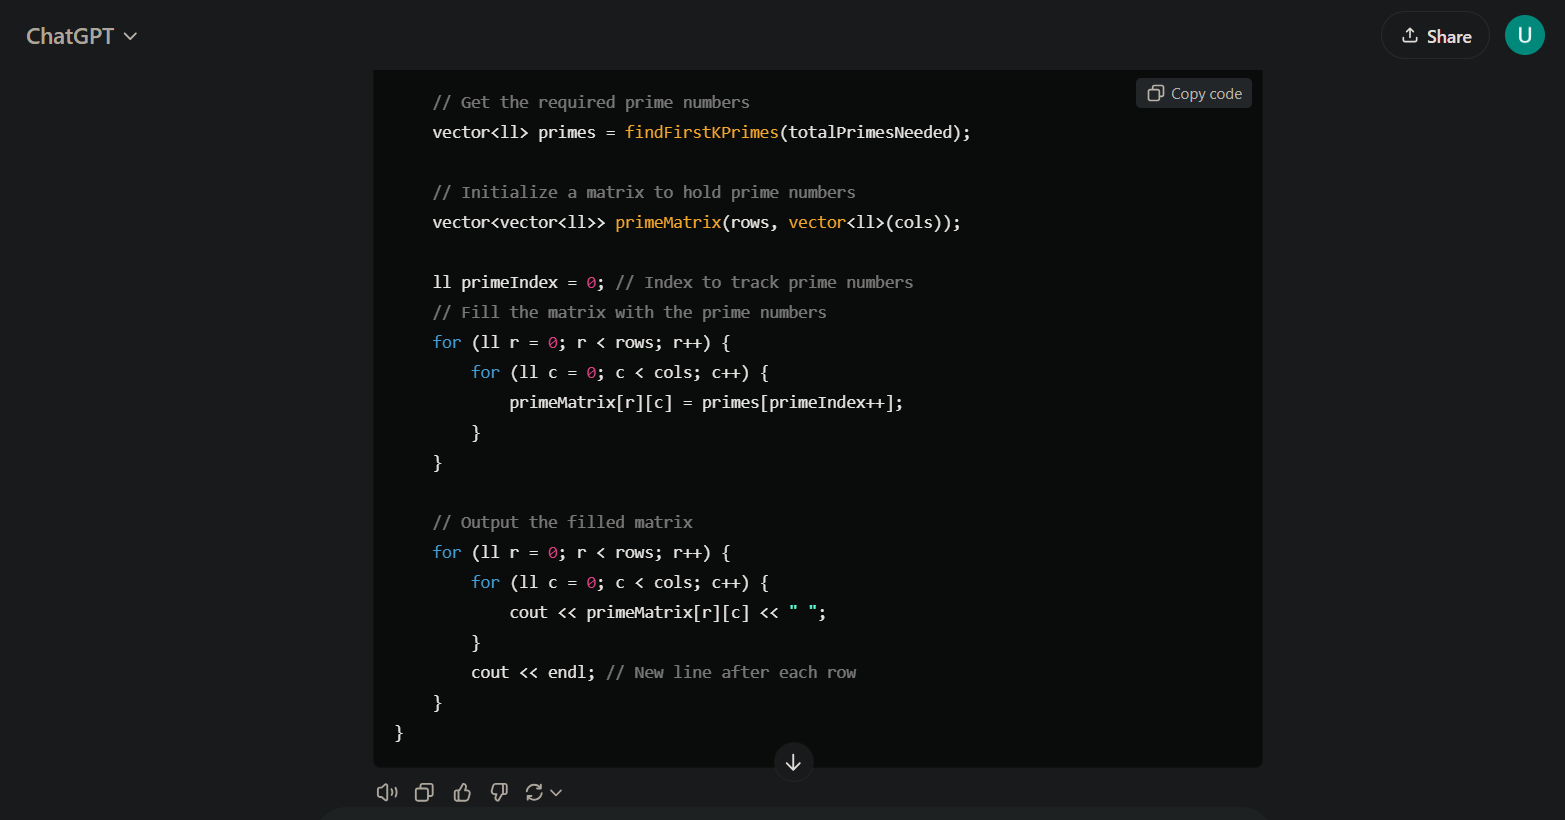1565x820 pixels.
Task: Click the comment 'New line after each row'
Action: coord(731,672)
